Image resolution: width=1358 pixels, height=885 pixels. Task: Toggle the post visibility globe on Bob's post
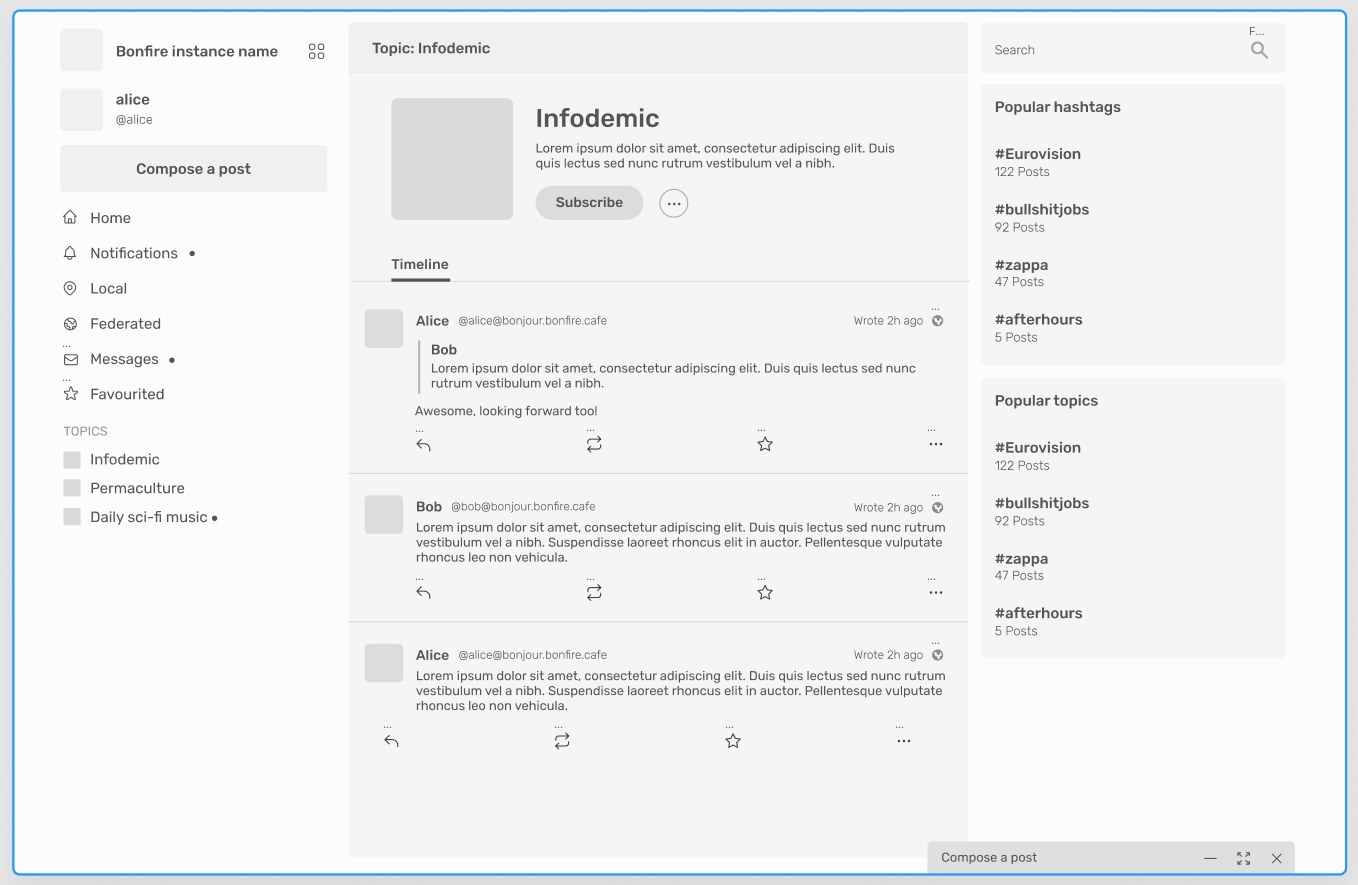click(937, 507)
